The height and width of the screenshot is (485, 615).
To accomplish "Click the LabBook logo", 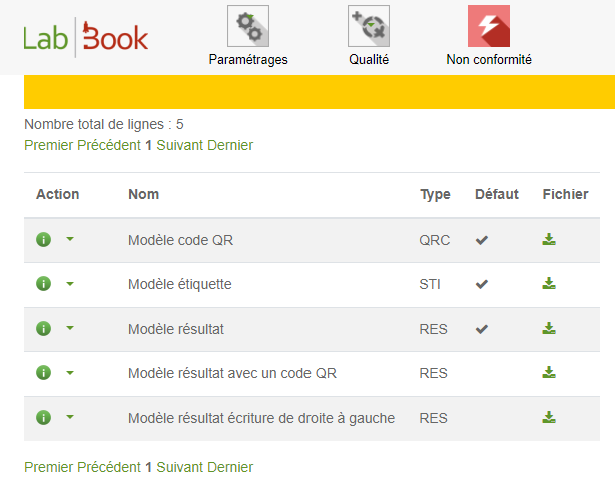I will 86,38.
